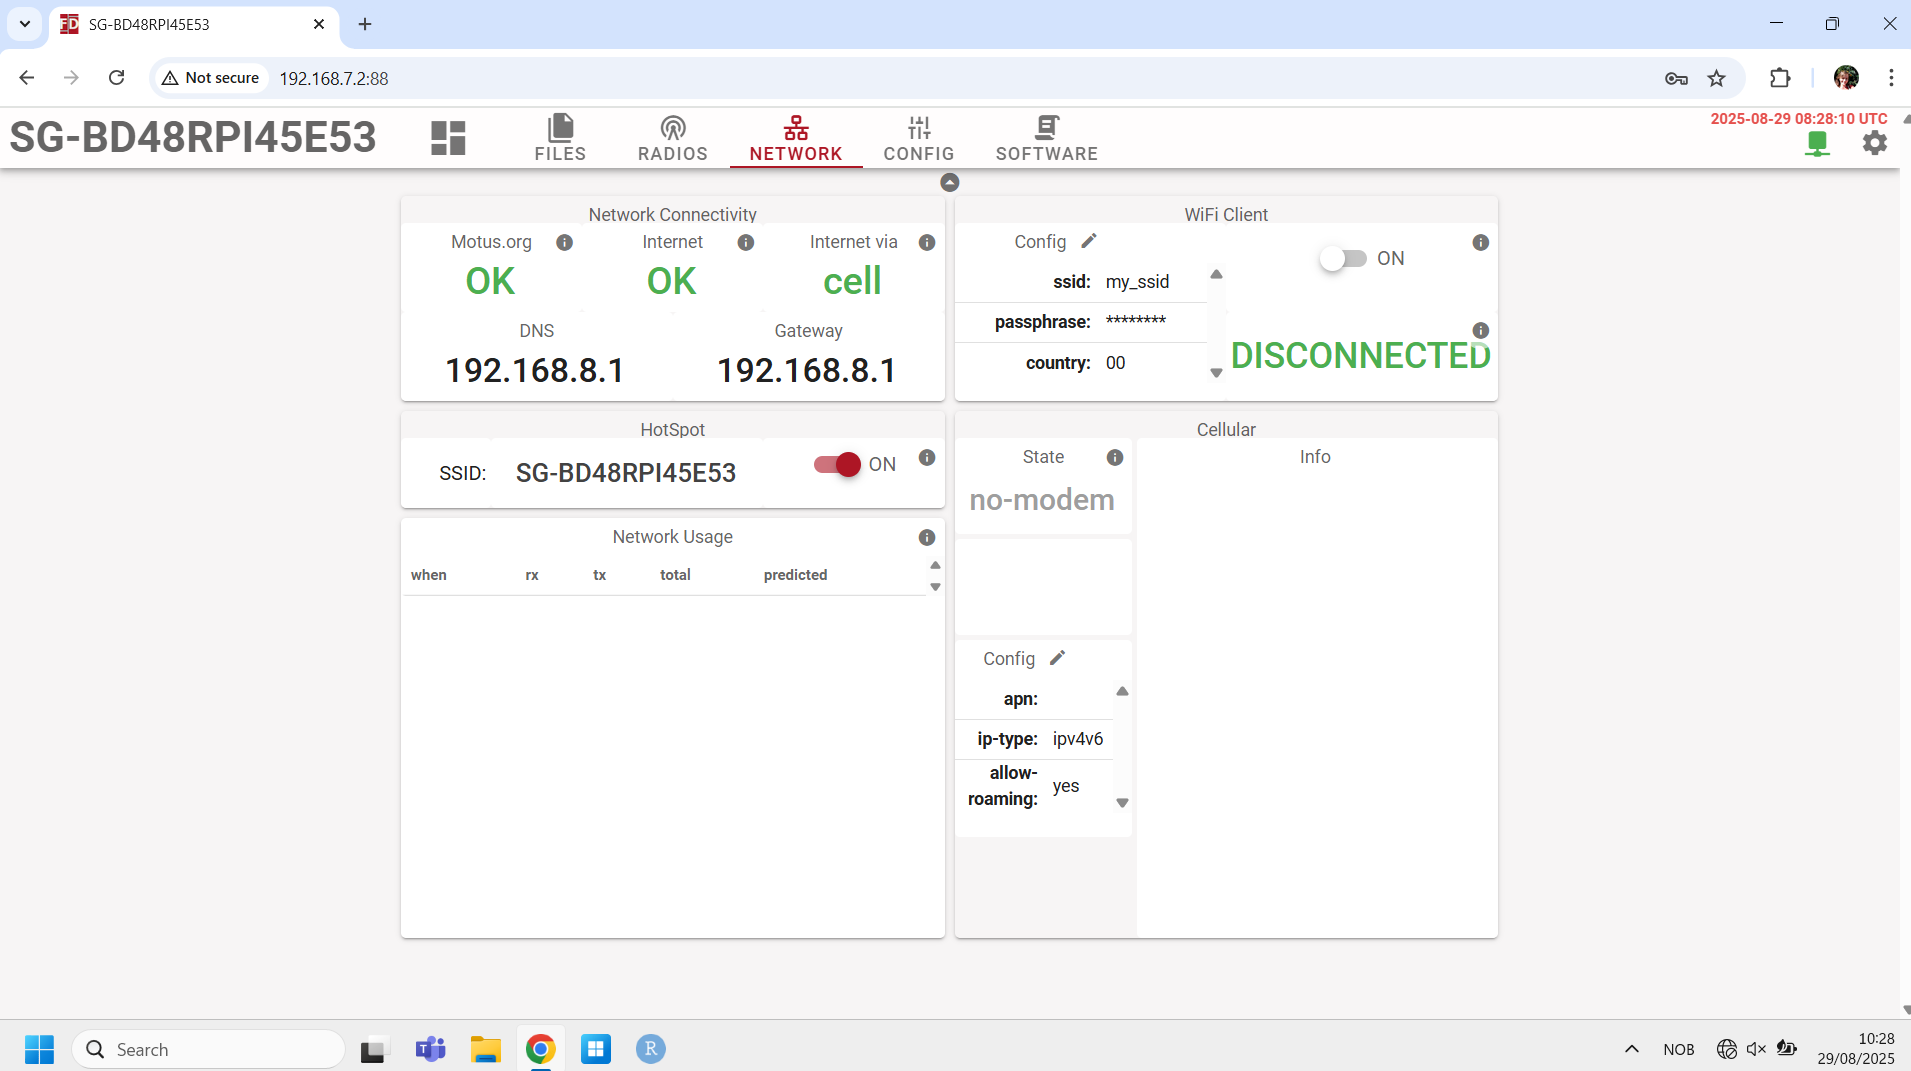Screen dimensions: 1911x1071
Task: Edit WiFi Client config pencil
Action: 1089,241
